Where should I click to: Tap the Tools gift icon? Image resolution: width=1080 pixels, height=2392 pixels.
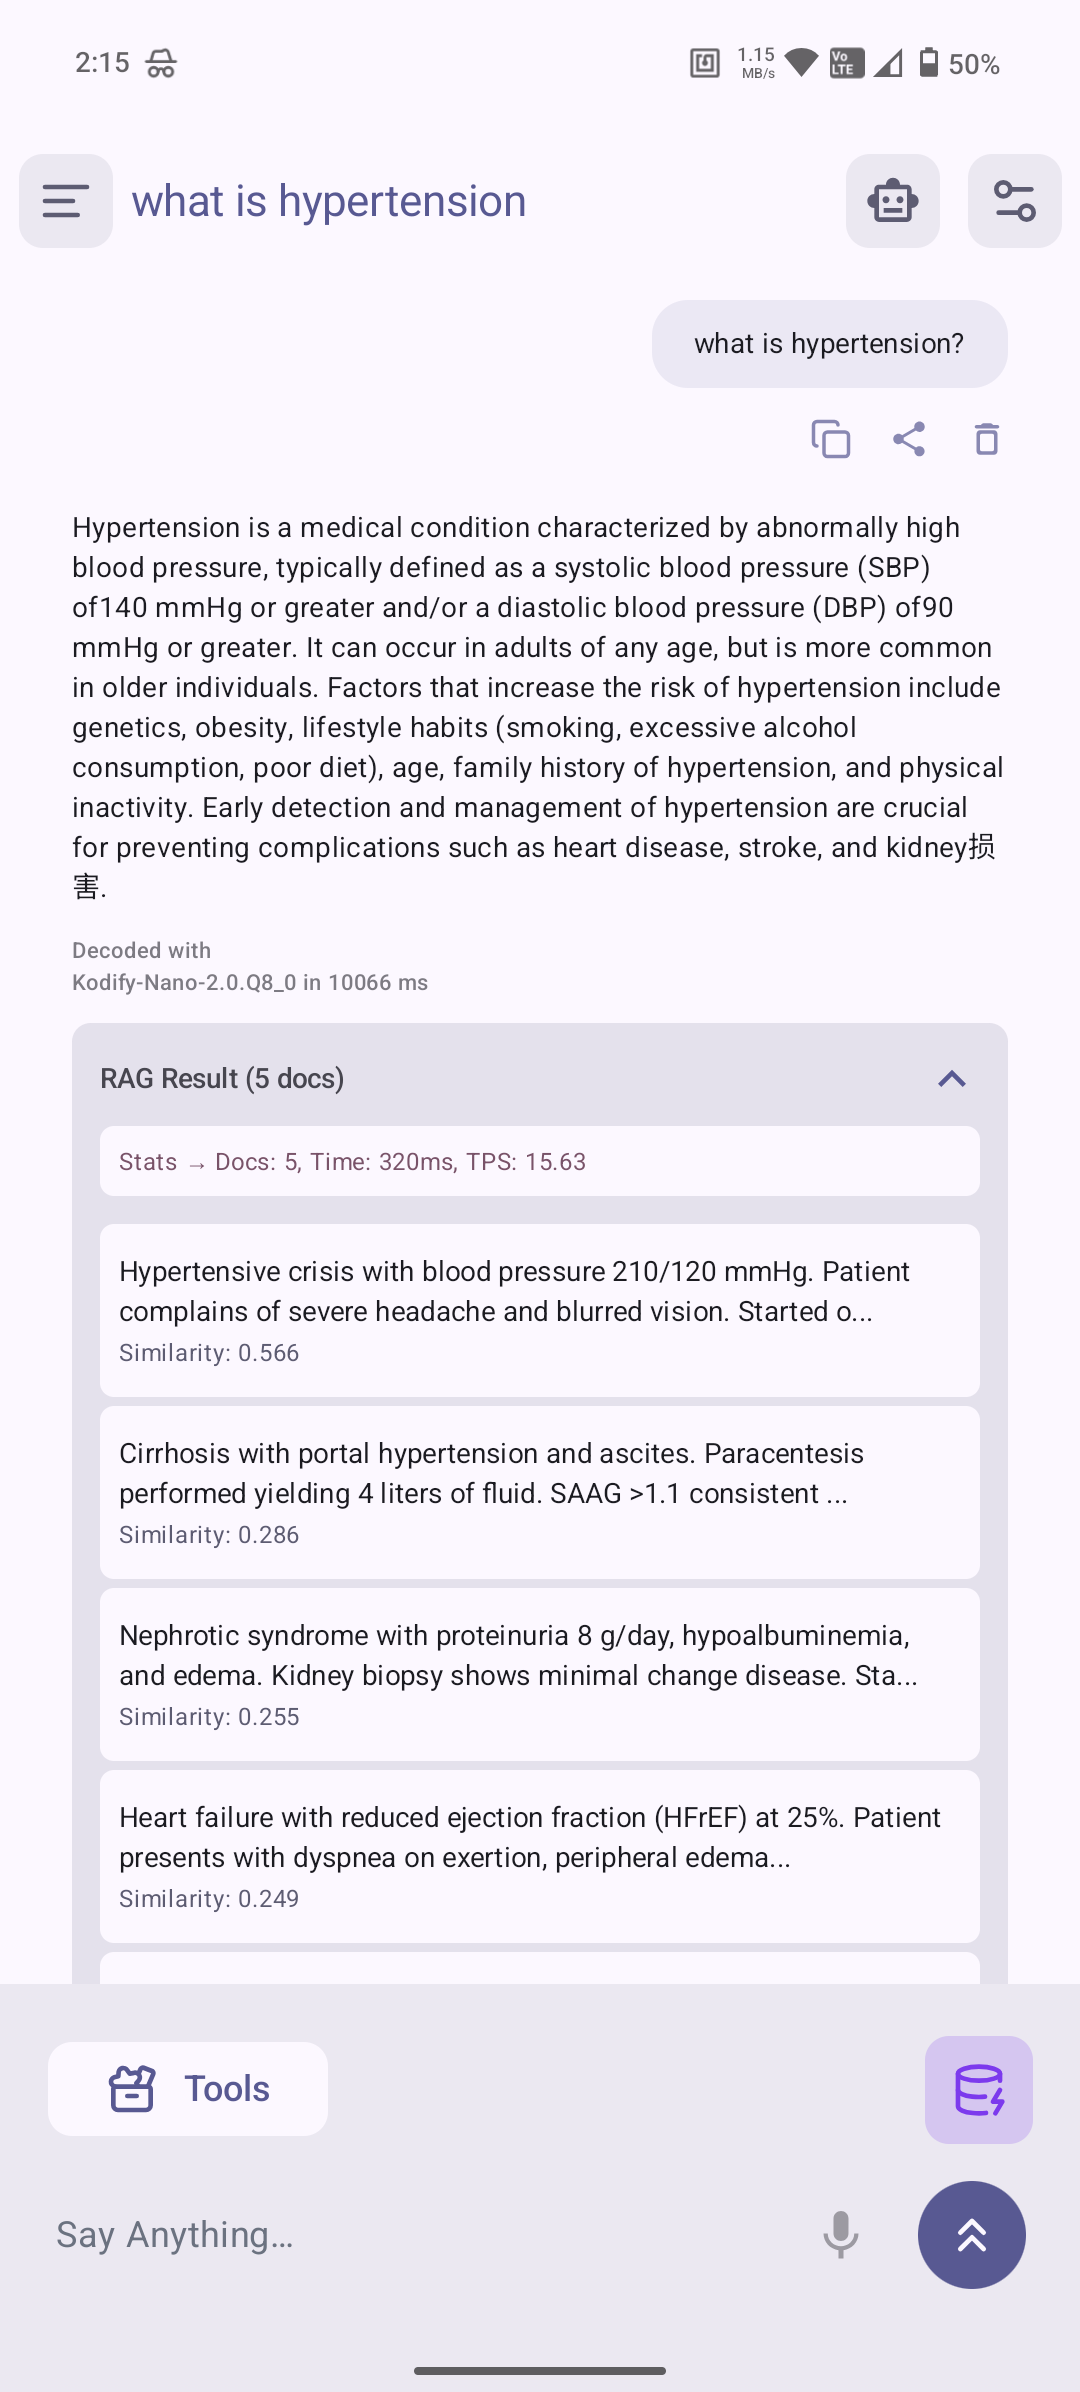click(x=133, y=2088)
